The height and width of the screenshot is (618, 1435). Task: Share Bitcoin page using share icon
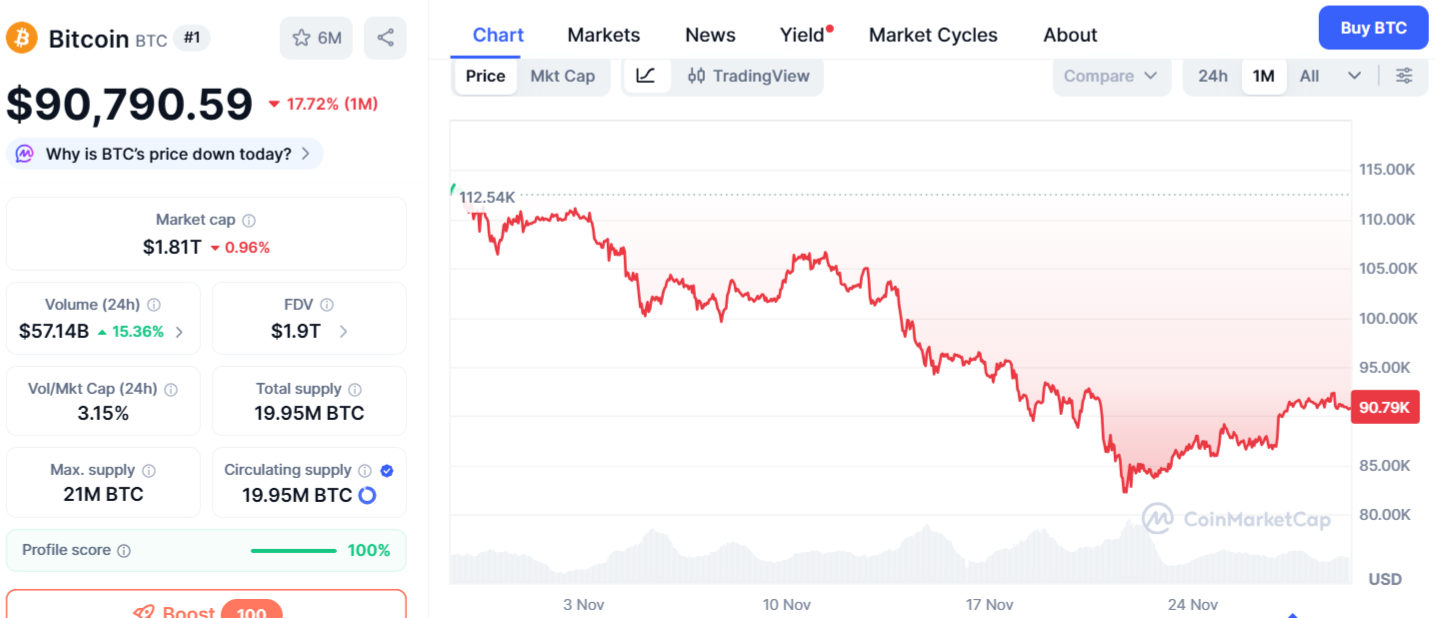(x=385, y=37)
